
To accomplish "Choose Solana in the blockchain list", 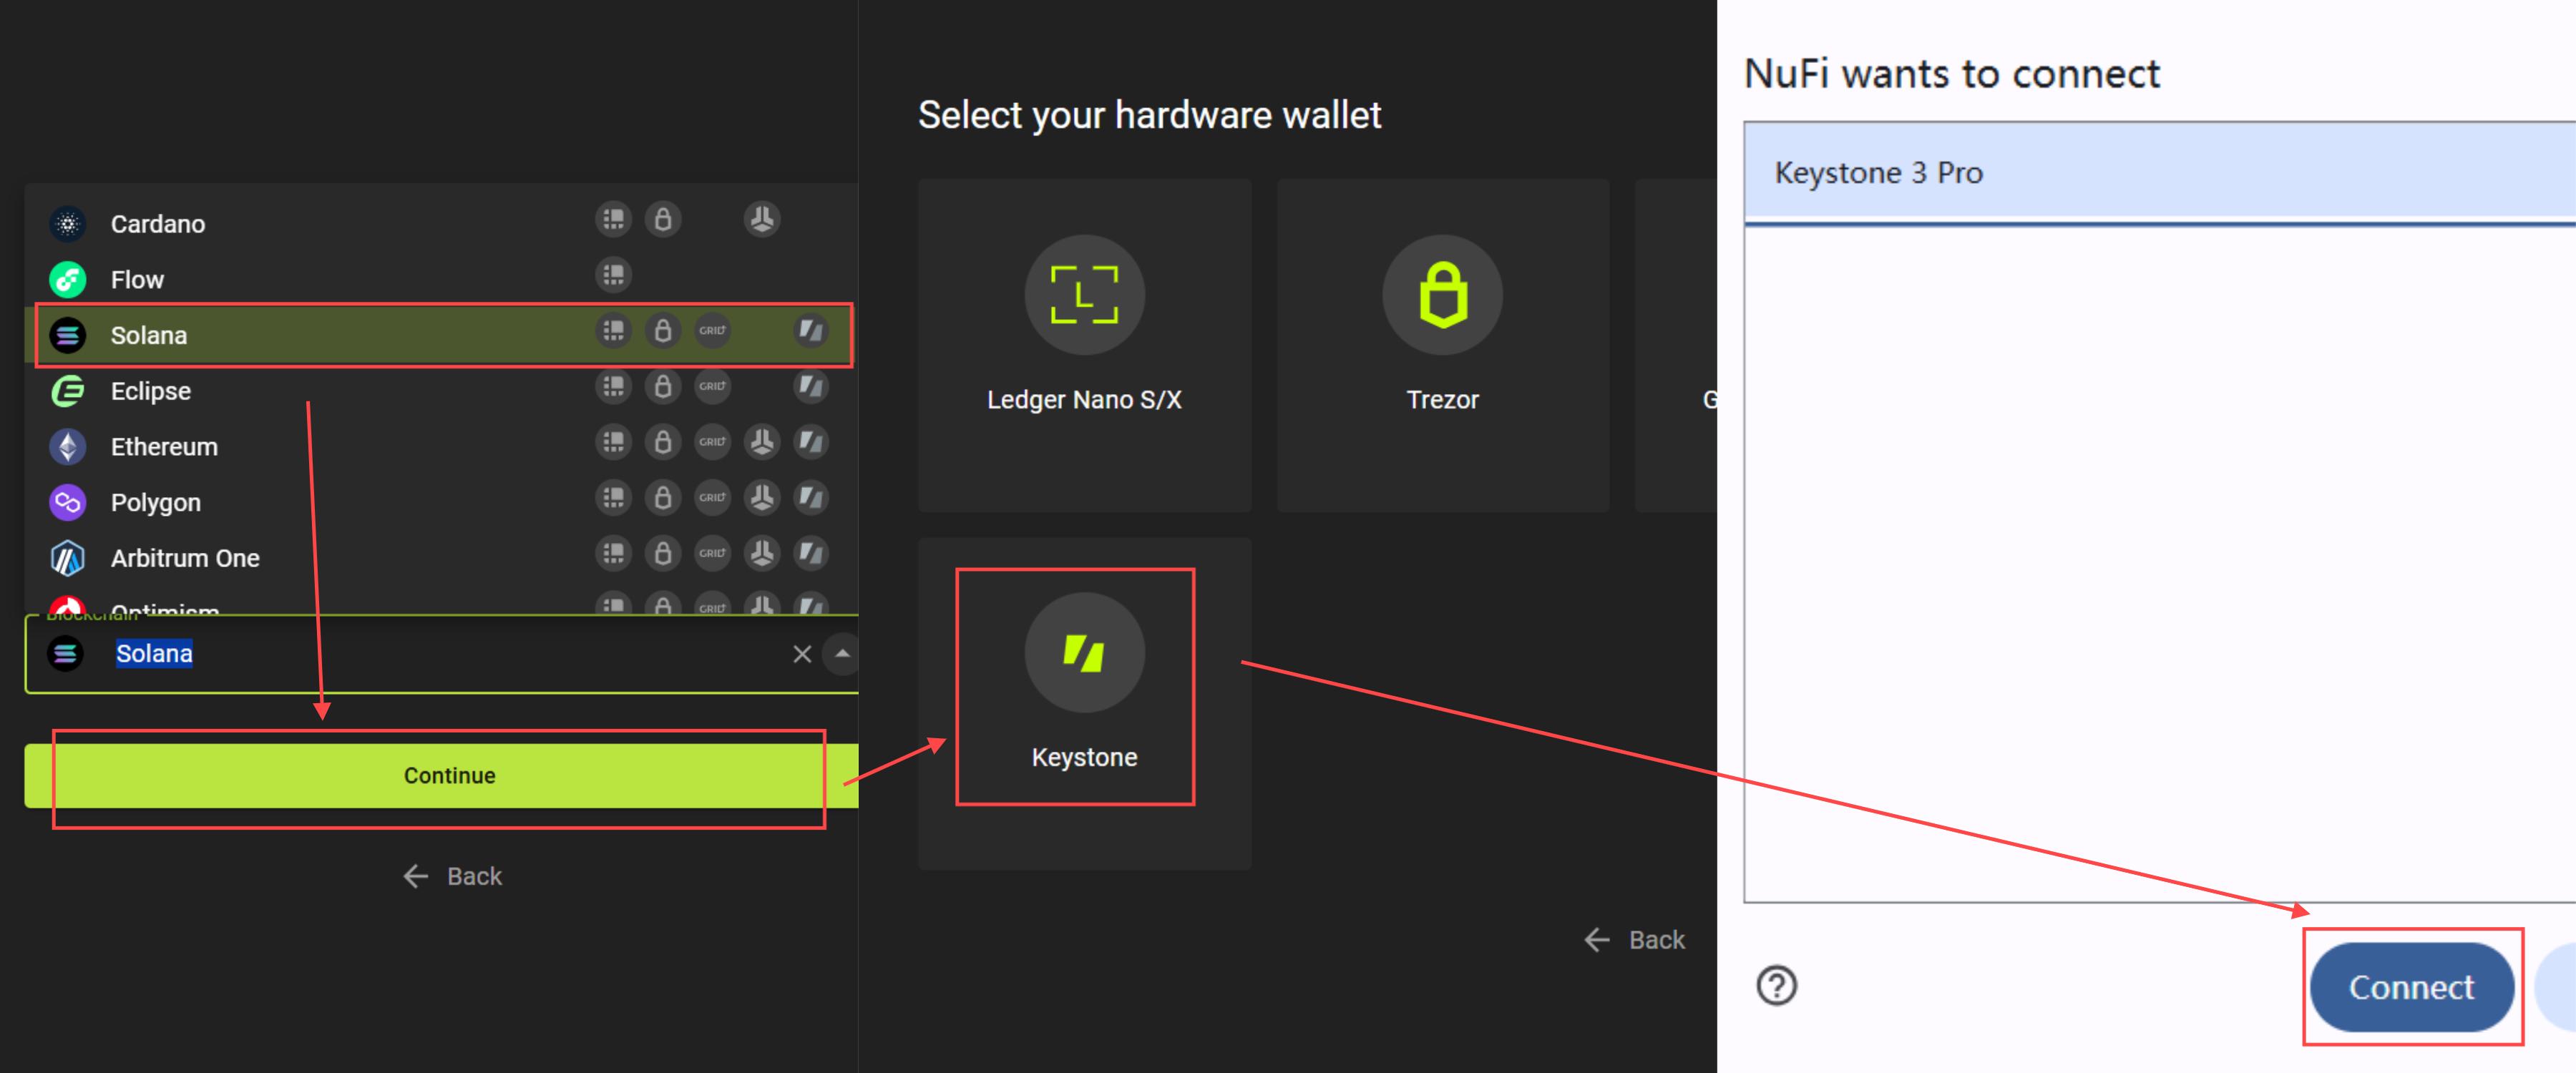I will pos(148,335).
